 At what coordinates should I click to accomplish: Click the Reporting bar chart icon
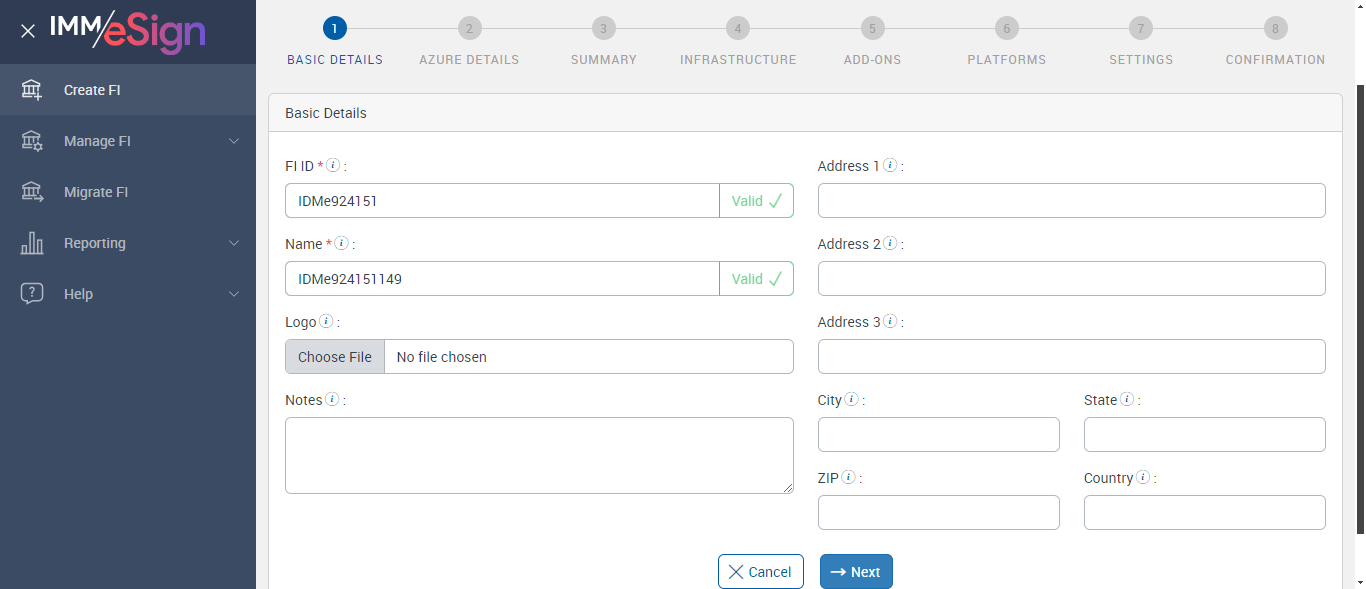[32, 243]
